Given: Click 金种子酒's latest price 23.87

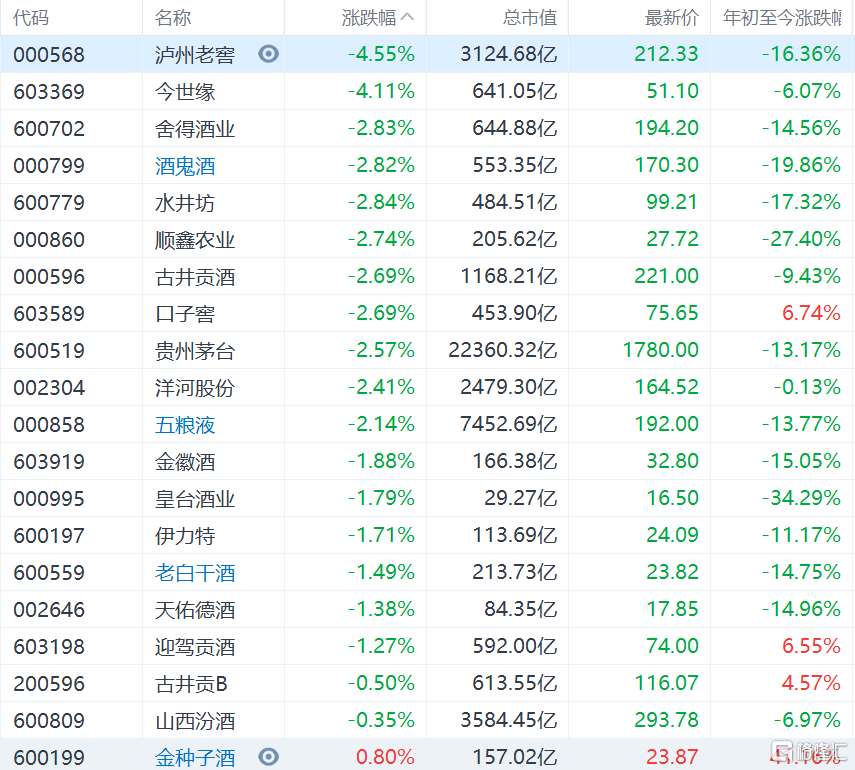Looking at the screenshot, I should [x=672, y=757].
